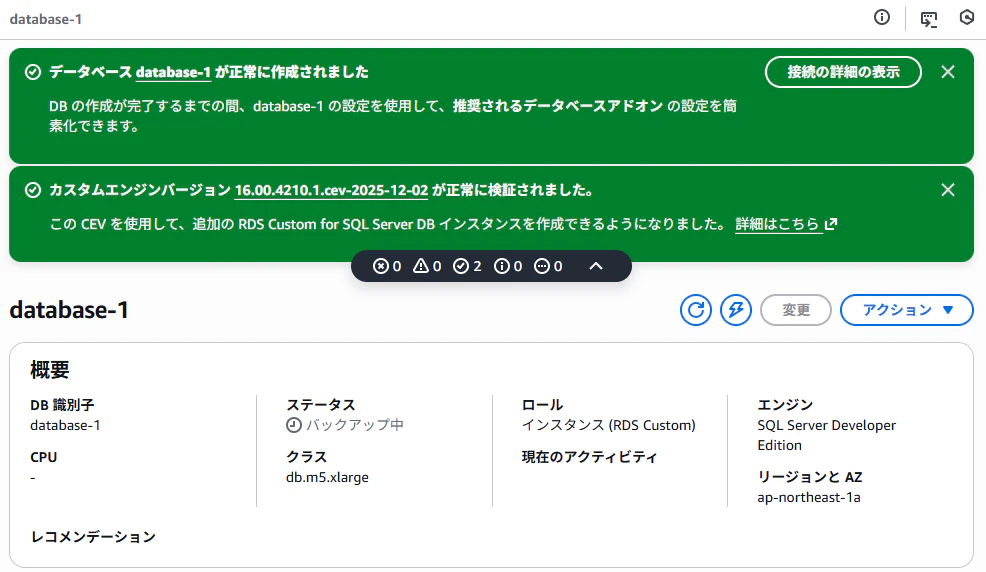Select DB identifier value database-1
986x572 pixels.
pos(65,426)
